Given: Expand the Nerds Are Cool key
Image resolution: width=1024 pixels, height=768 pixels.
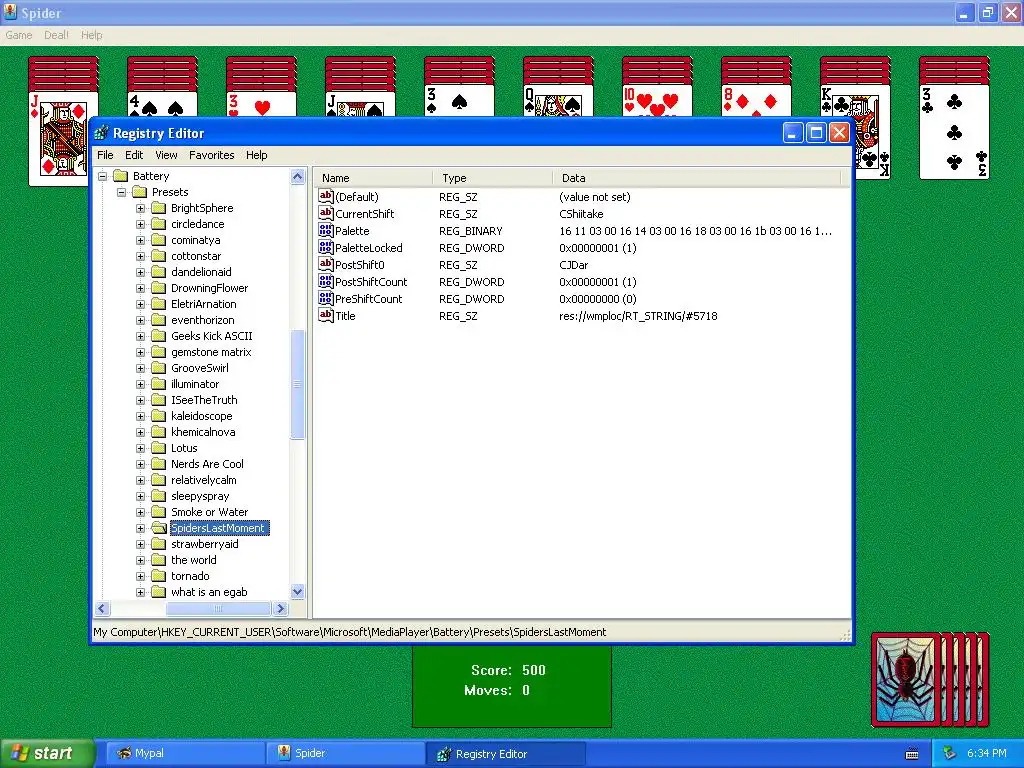Looking at the screenshot, I should coord(140,464).
